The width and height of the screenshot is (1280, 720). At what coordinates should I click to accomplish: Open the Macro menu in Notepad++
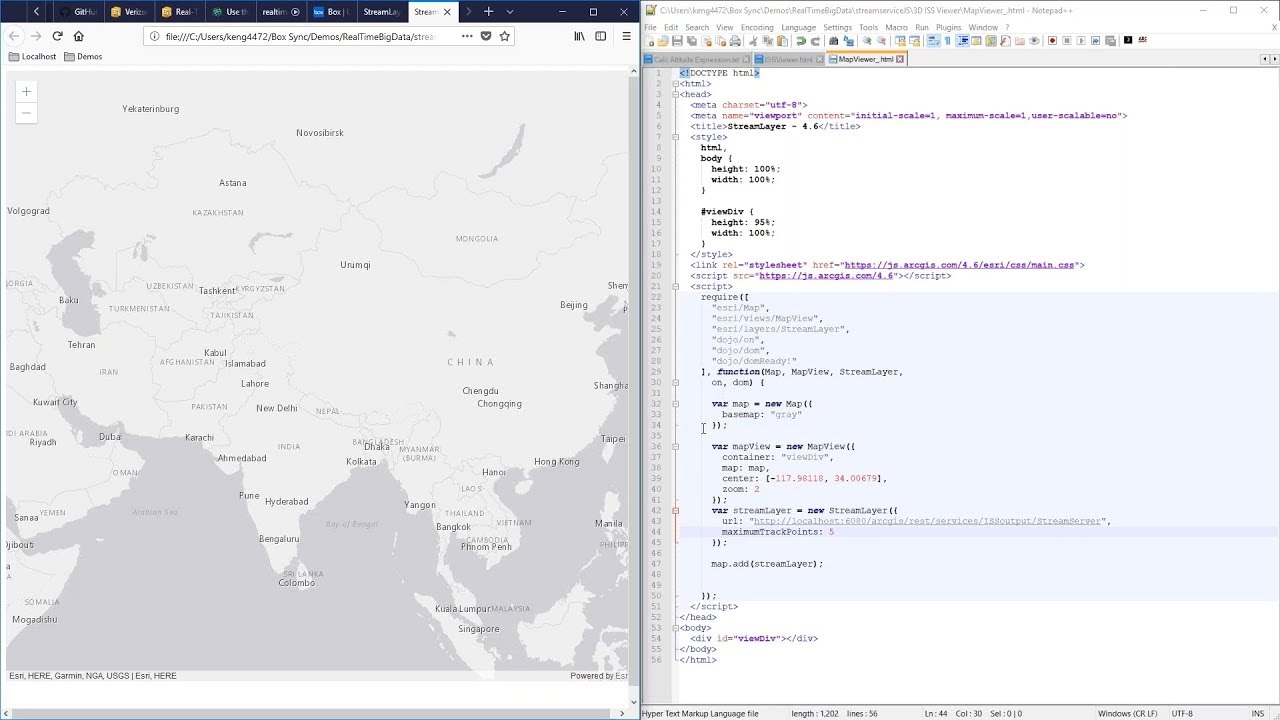[896, 28]
